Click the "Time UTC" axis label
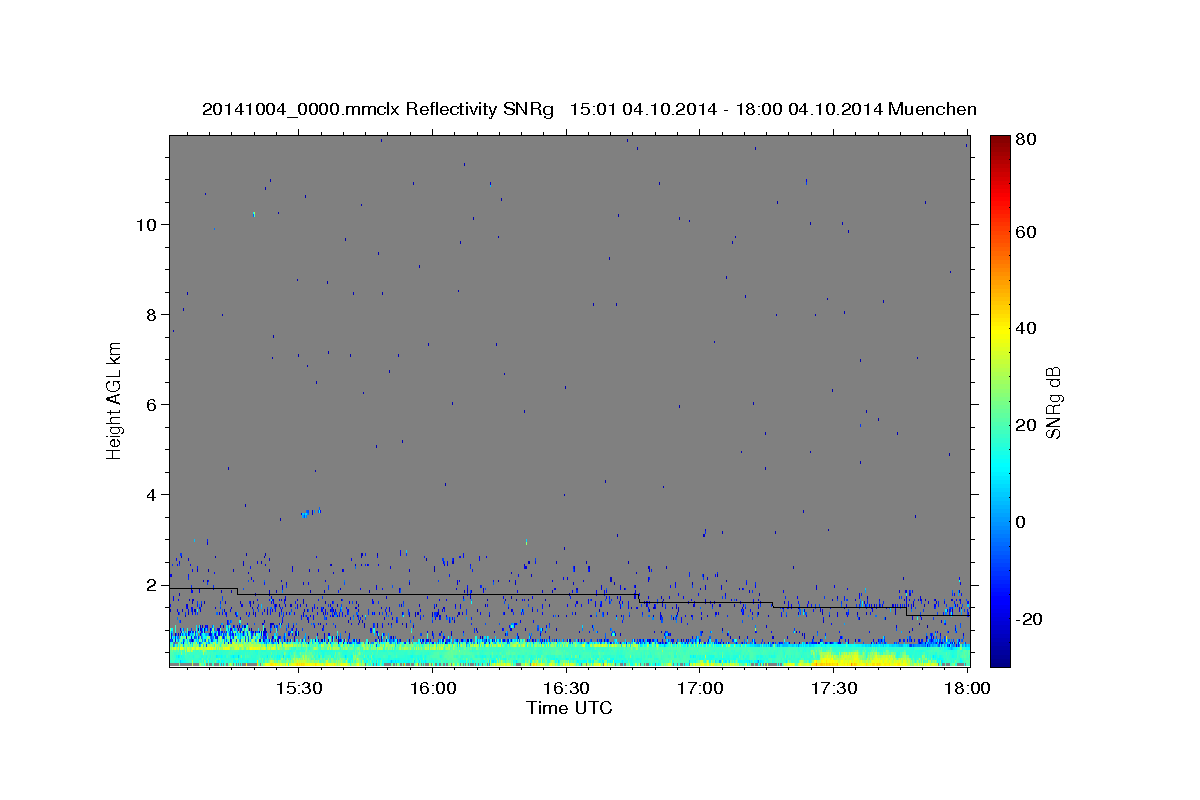This screenshot has height=800, width=1200. pos(569,708)
